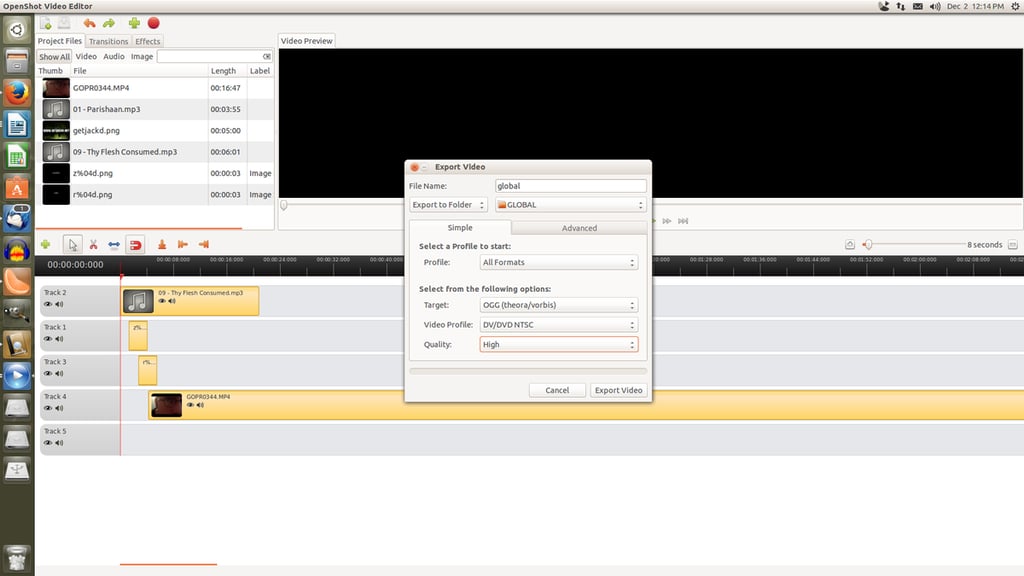1024x576 pixels.
Task: Open the Quality High dropdown
Action: 558,344
